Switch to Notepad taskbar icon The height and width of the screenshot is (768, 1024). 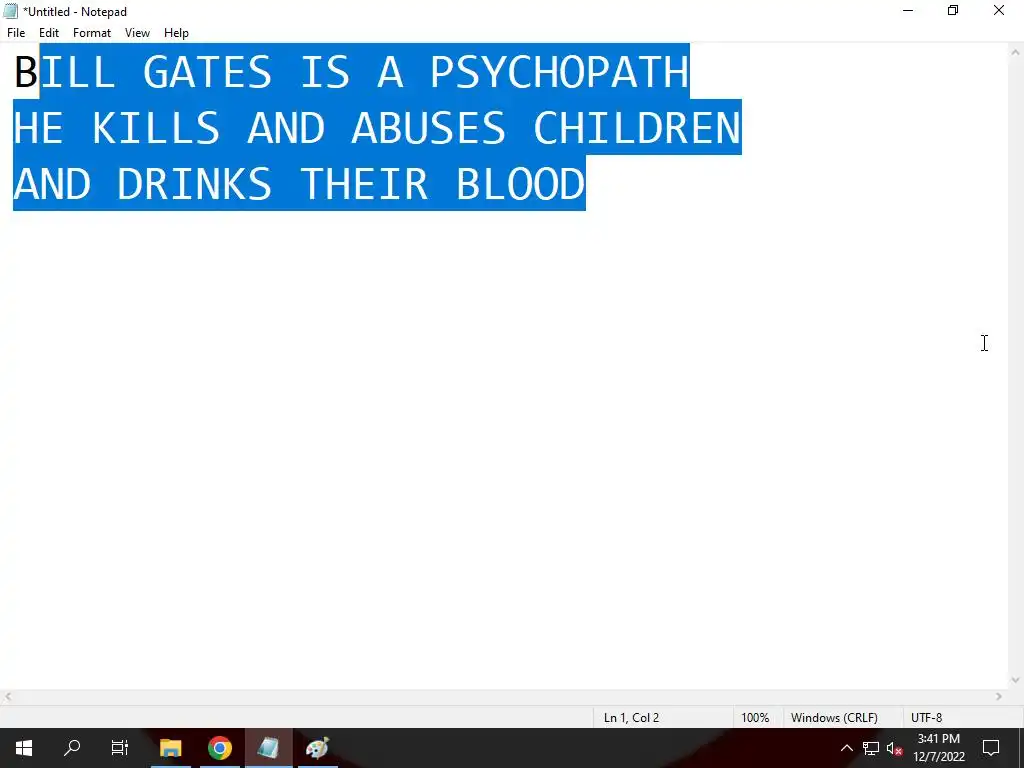268,748
